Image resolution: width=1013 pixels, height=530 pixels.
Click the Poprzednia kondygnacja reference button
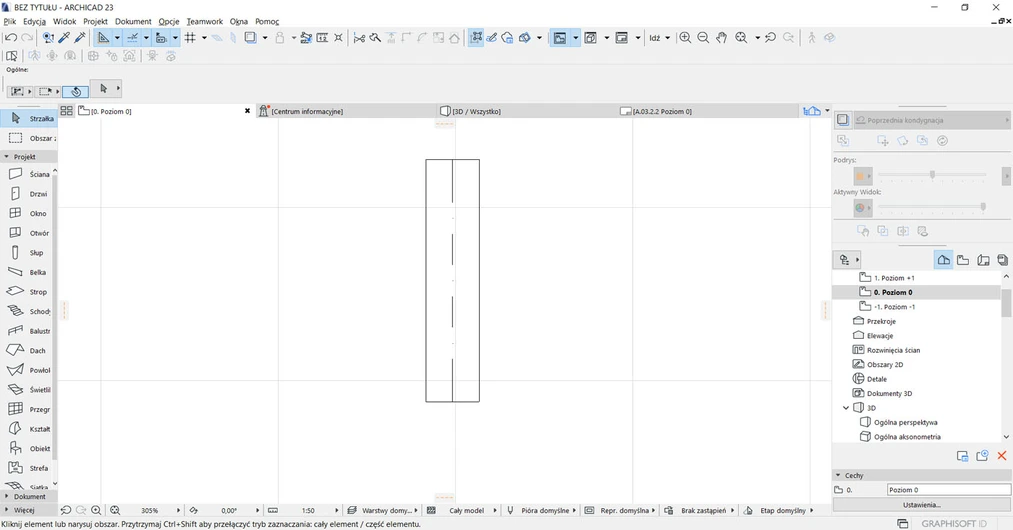click(x=930, y=120)
